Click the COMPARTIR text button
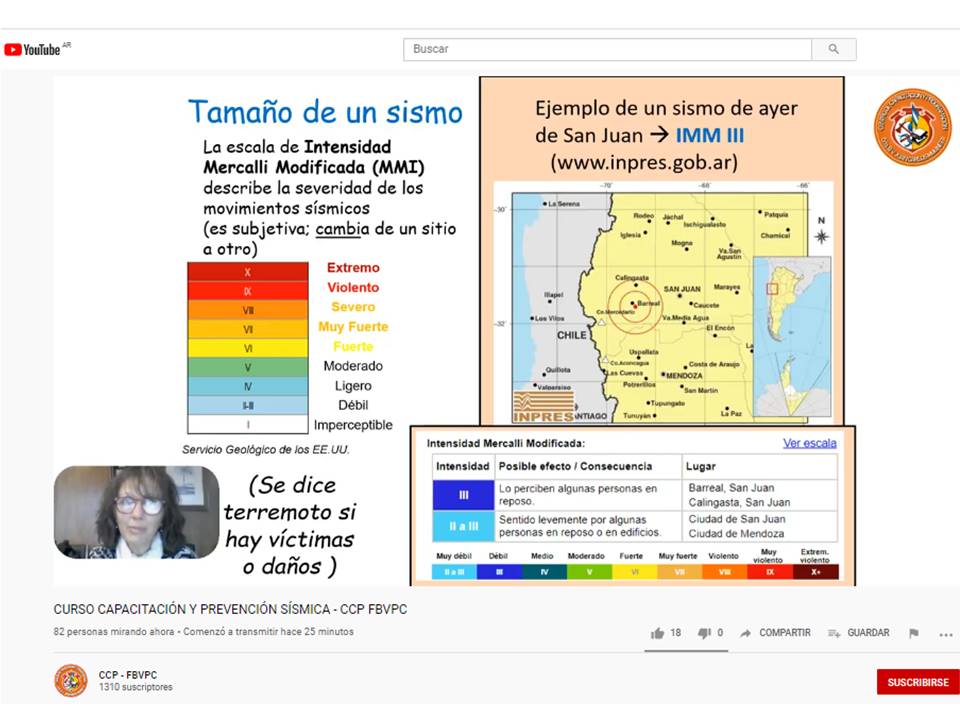 (785, 632)
